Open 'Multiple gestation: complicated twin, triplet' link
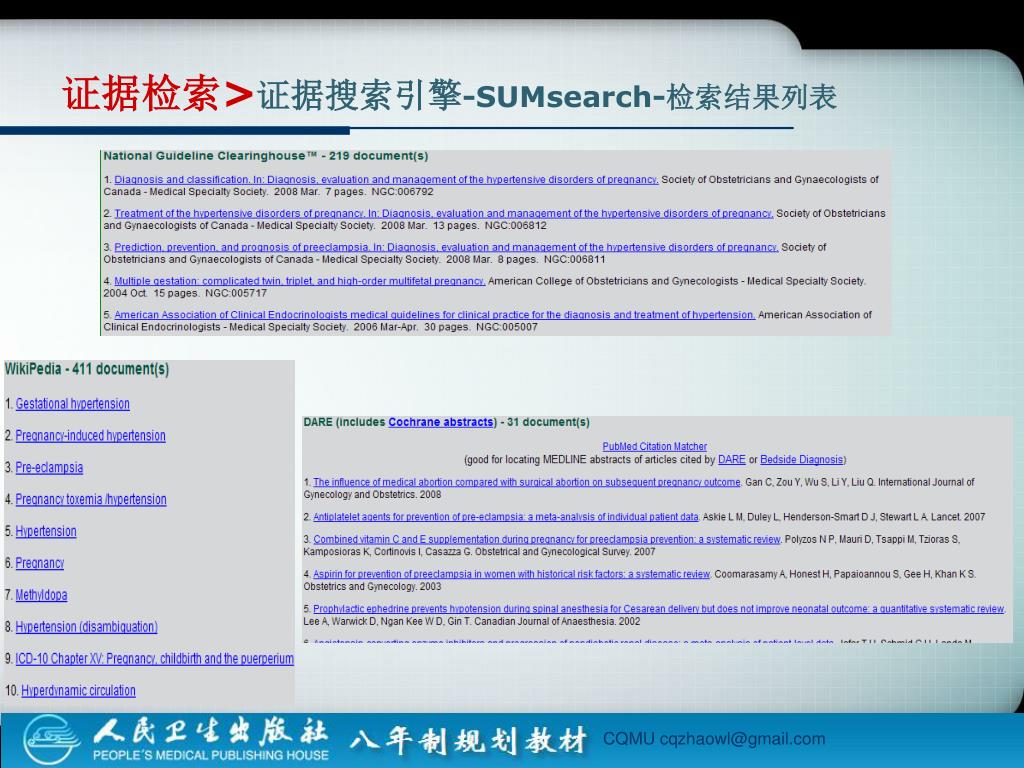Screen dimensions: 1024x768 300,281
